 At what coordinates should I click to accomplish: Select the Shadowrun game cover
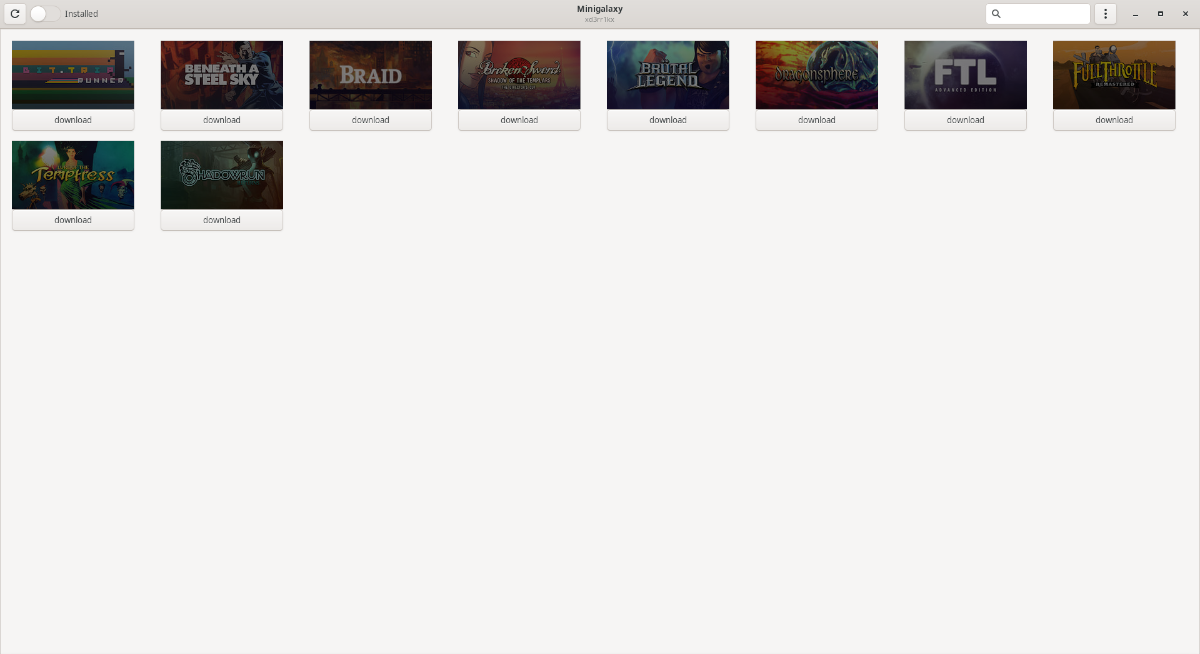tap(221, 174)
